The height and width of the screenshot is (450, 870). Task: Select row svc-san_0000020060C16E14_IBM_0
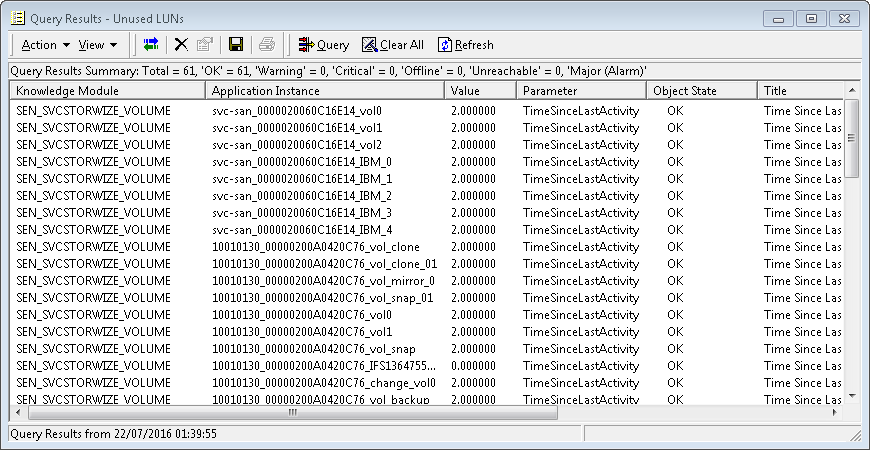(427, 162)
